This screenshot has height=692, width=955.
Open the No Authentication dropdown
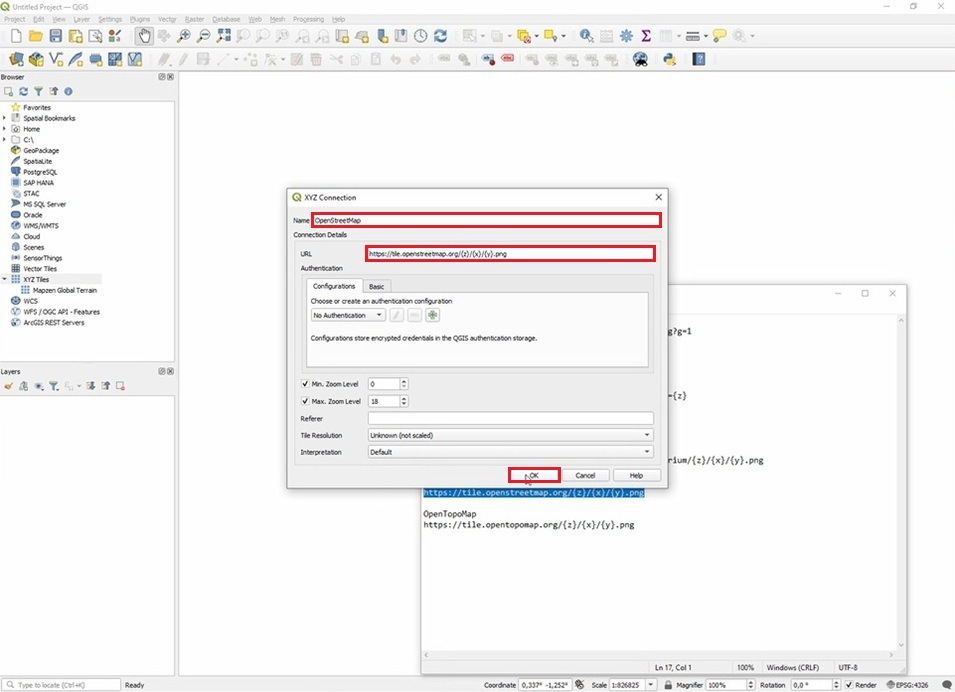coord(348,315)
